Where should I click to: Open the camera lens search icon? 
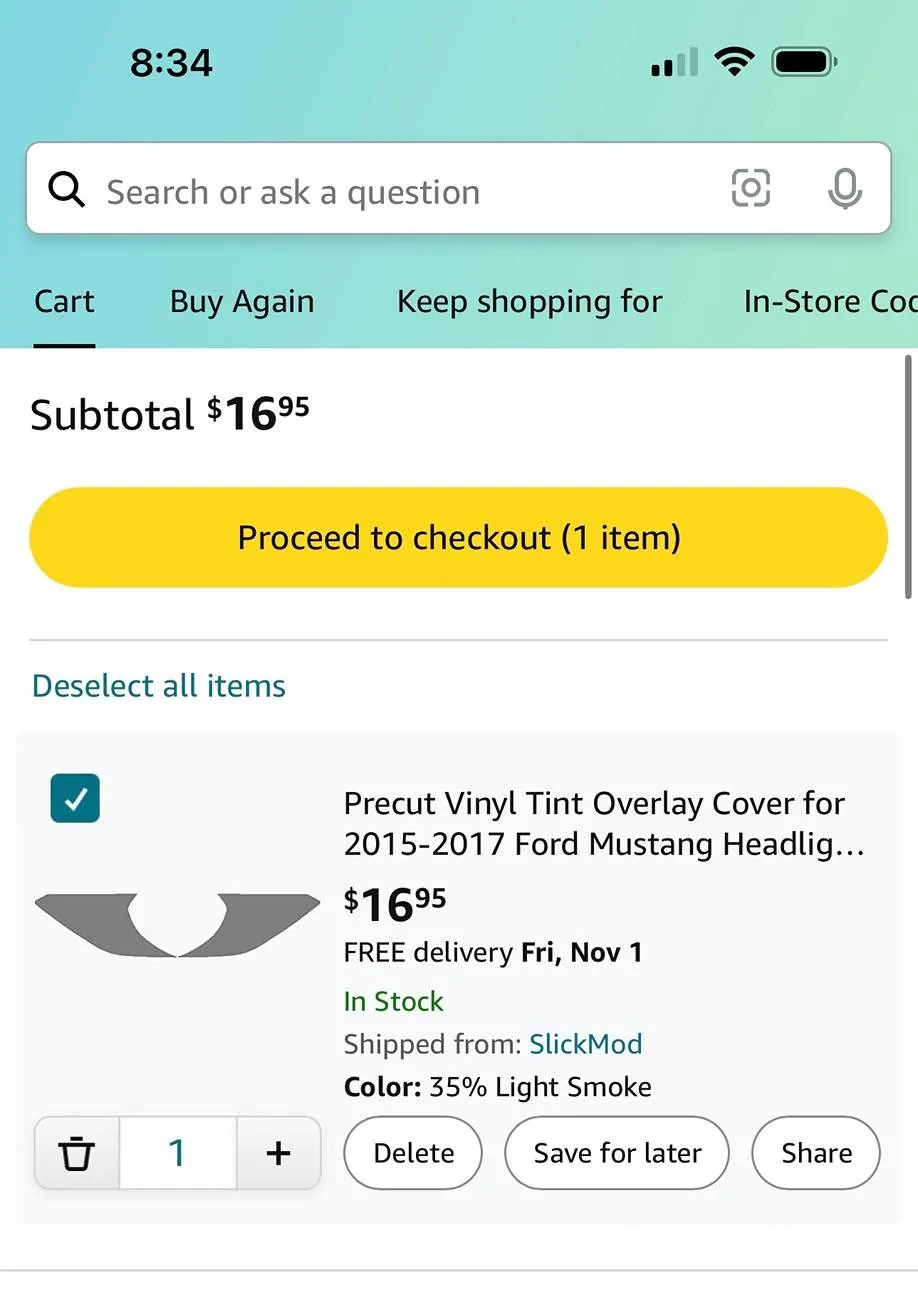tap(750, 188)
